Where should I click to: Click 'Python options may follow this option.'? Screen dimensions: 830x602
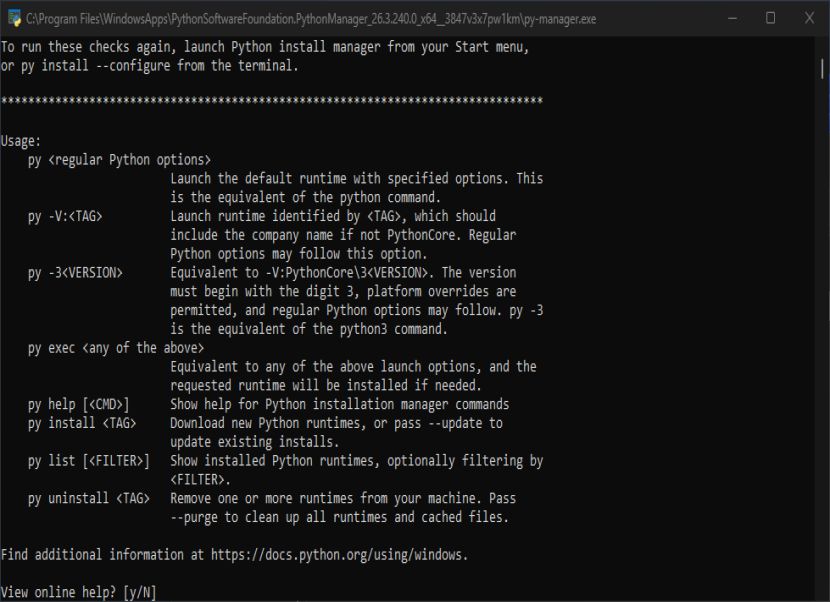pyautogui.click(x=299, y=254)
